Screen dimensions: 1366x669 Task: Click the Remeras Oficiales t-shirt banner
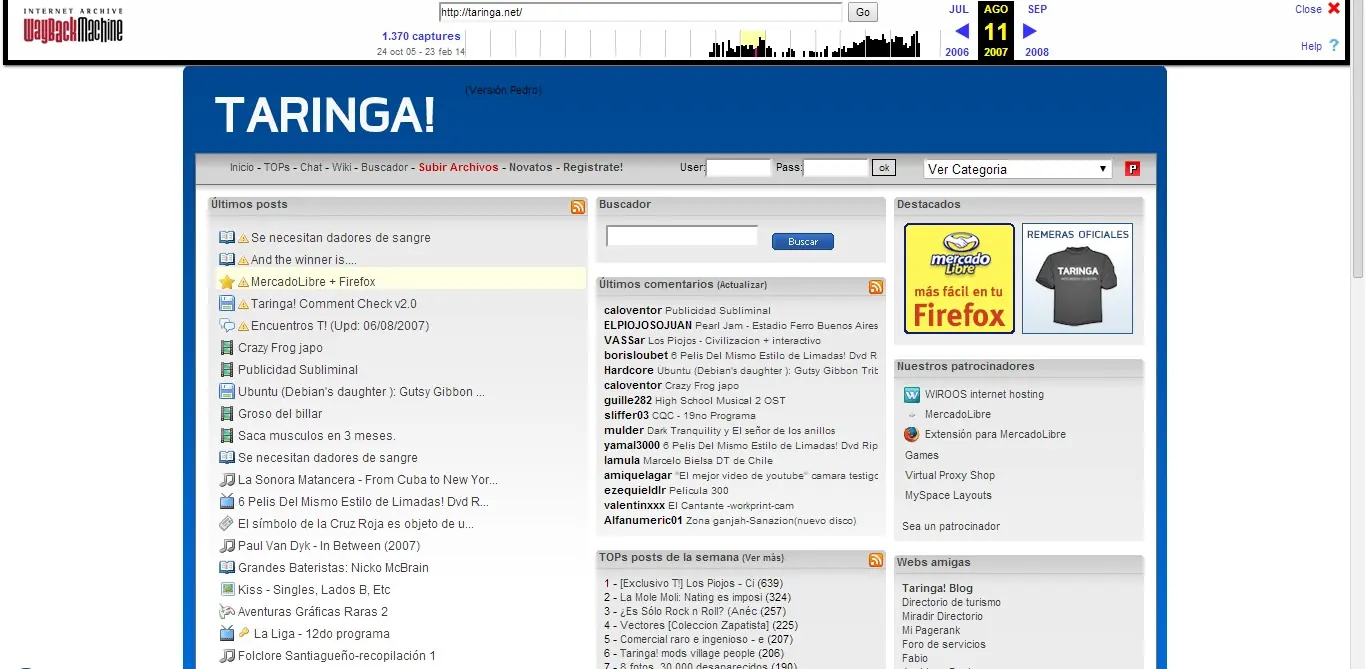[x=1077, y=278]
